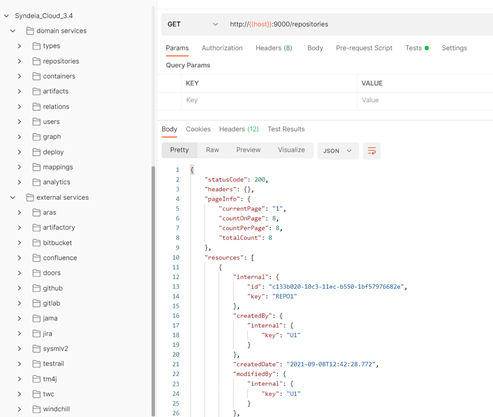Click the jama folder icon
The width and height of the screenshot is (493, 417).
(36, 318)
